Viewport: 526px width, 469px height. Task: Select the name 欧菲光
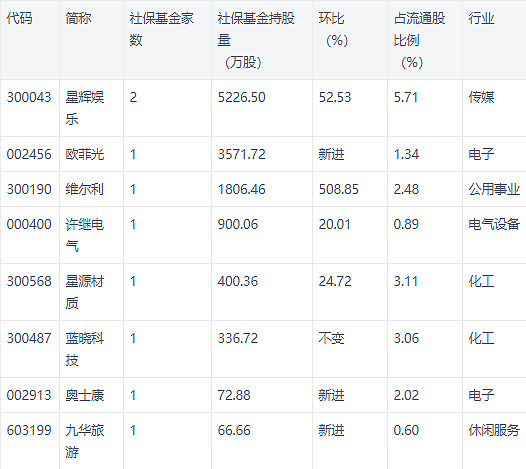(85, 154)
